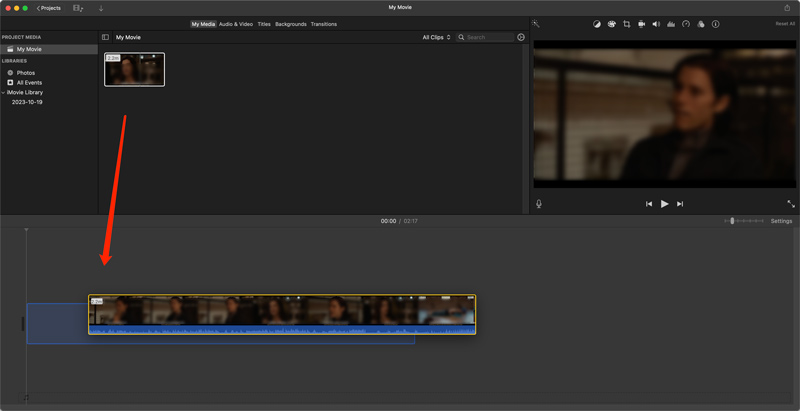Open the Color Balance tool
The width and height of the screenshot is (800, 411).
pyautogui.click(x=596, y=24)
